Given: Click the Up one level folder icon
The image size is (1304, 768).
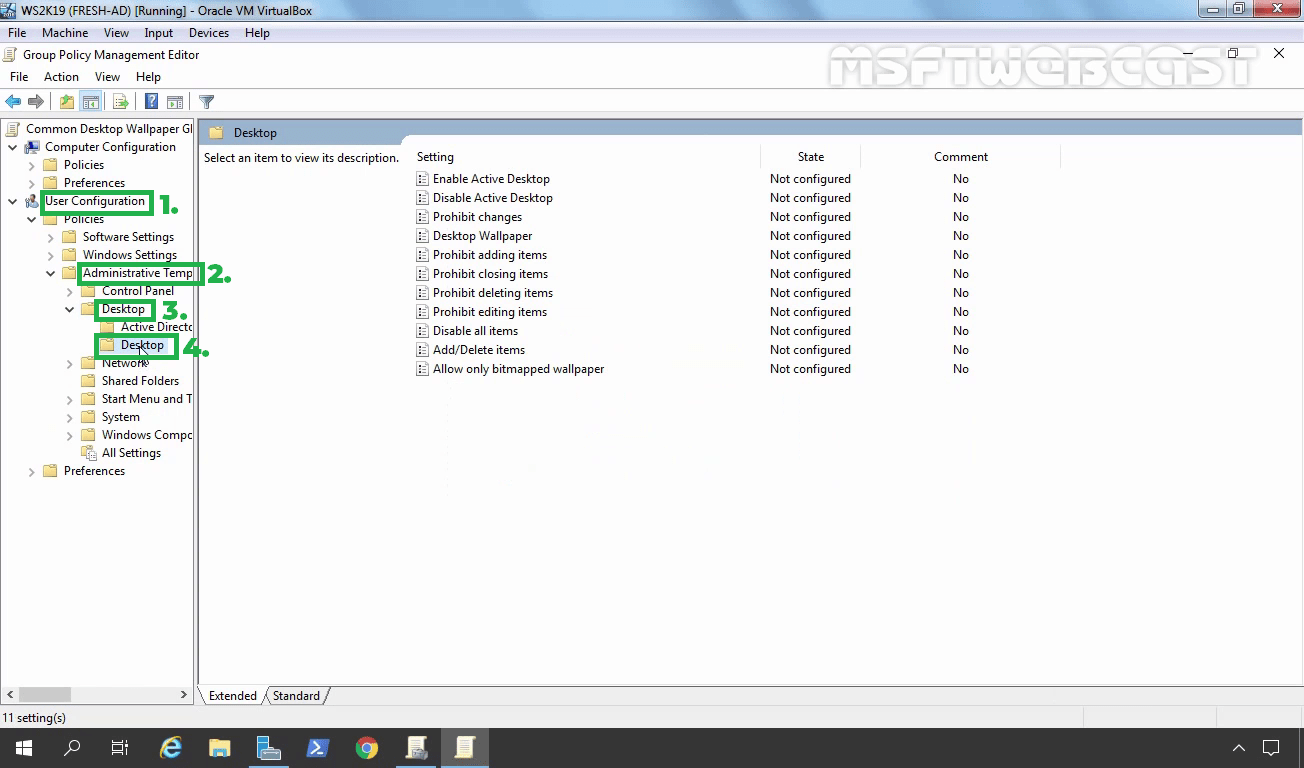Looking at the screenshot, I should [65, 100].
